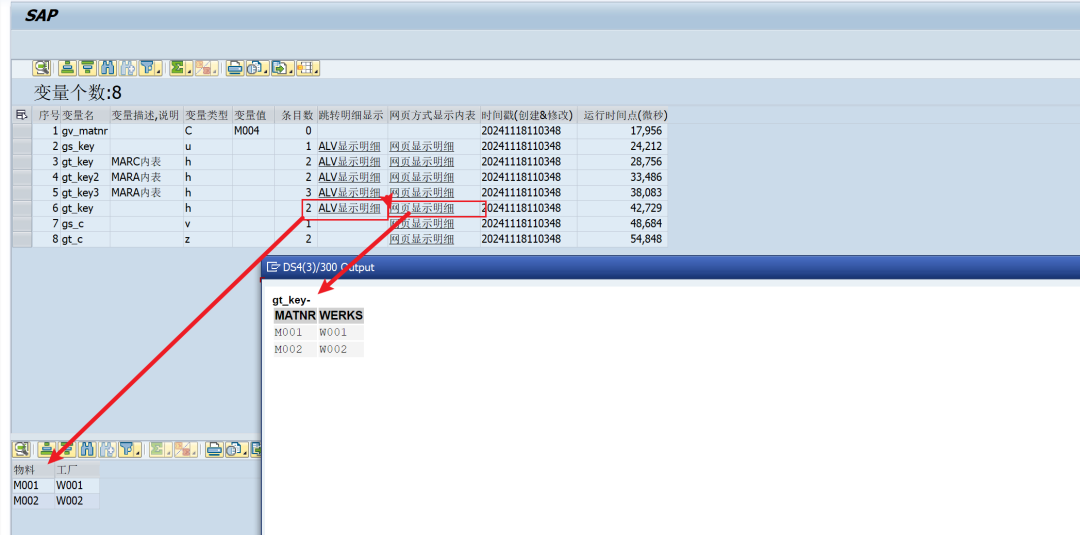1080x535 pixels.
Task: Select the MARC内表 description cell
Action: [x=146, y=162]
